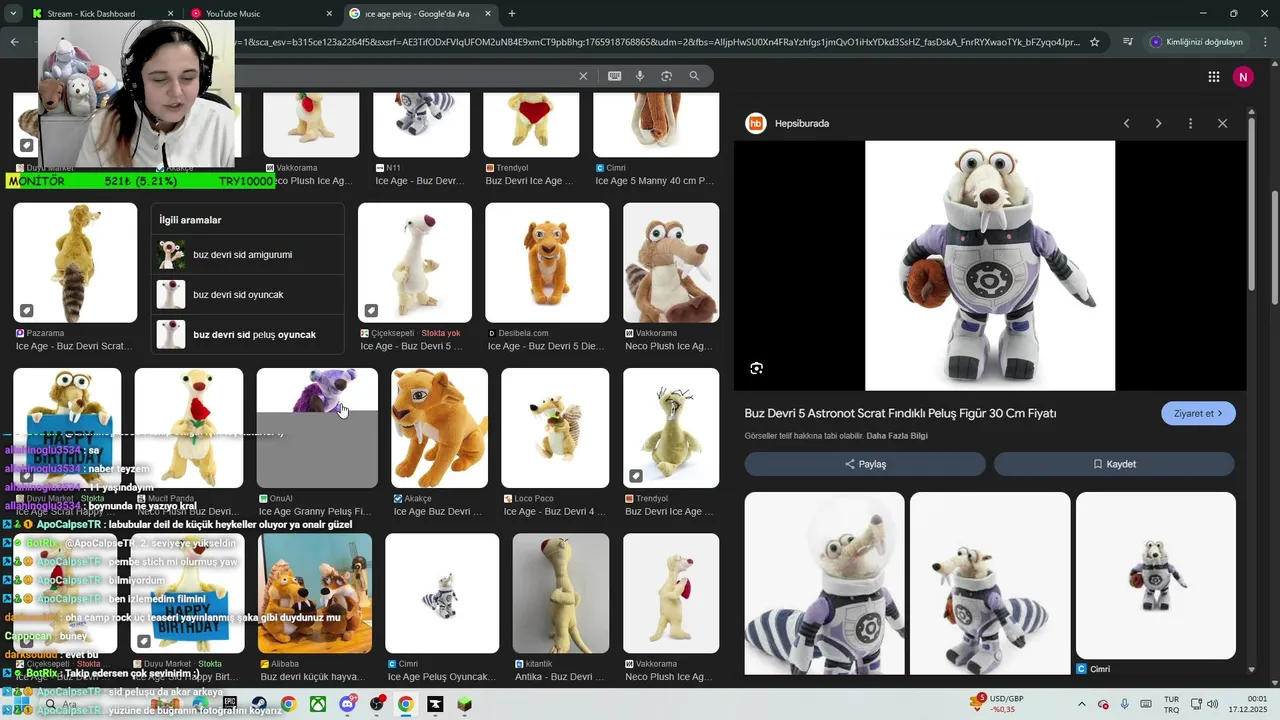Close the YouTube Music tab

(329, 14)
